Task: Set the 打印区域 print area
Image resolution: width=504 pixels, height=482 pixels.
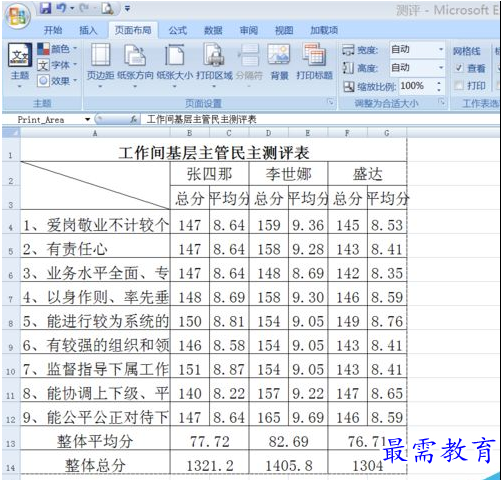Action: click(214, 65)
